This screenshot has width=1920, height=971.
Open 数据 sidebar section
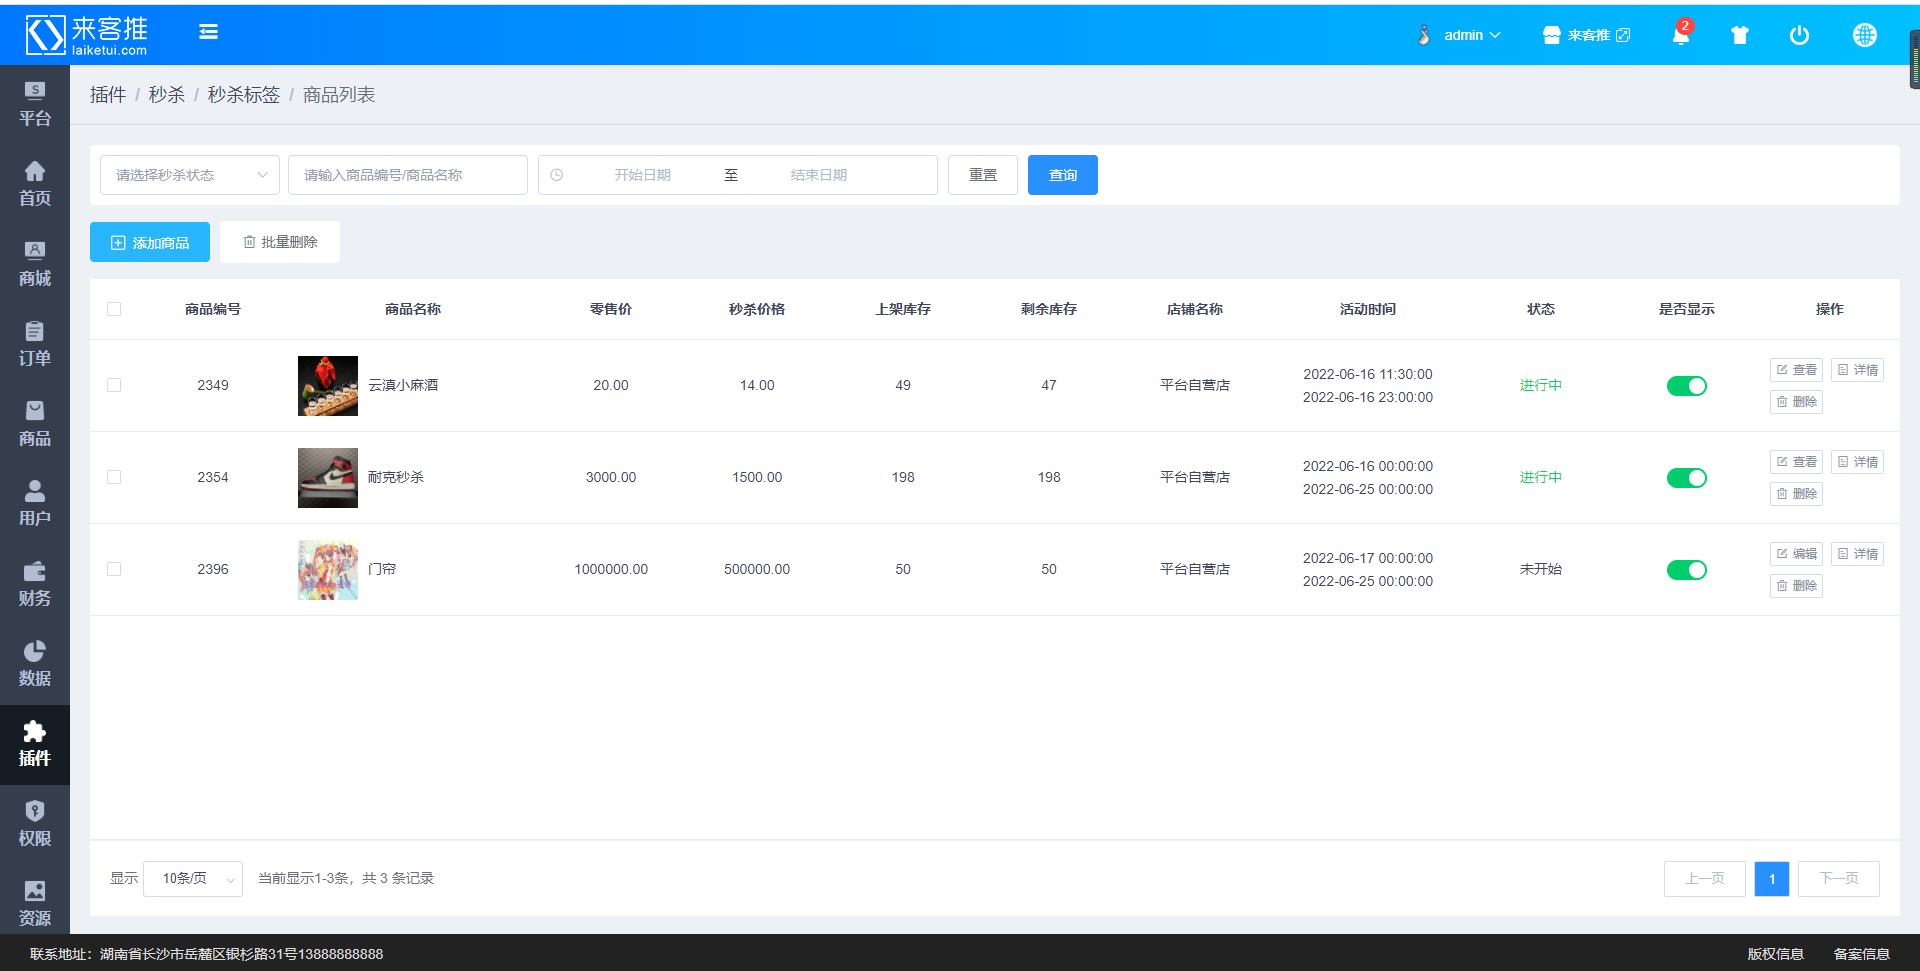click(35, 664)
